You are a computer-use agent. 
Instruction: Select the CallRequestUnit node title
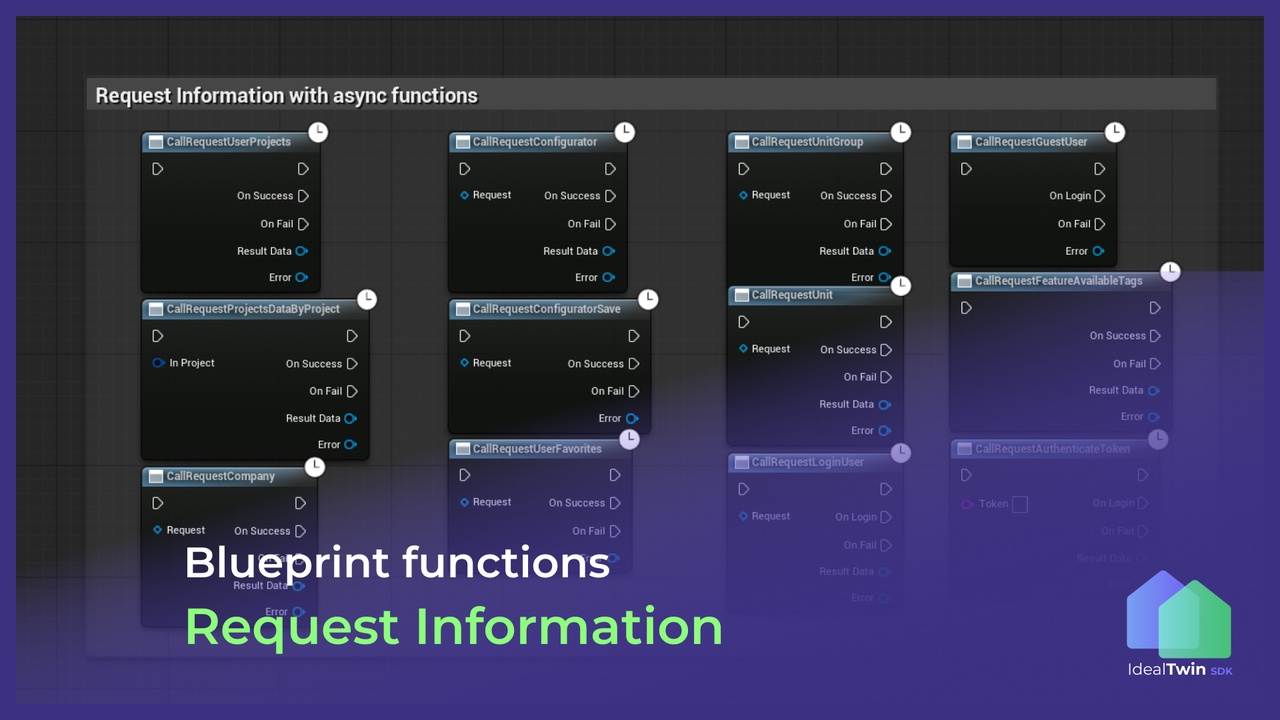tap(792, 295)
